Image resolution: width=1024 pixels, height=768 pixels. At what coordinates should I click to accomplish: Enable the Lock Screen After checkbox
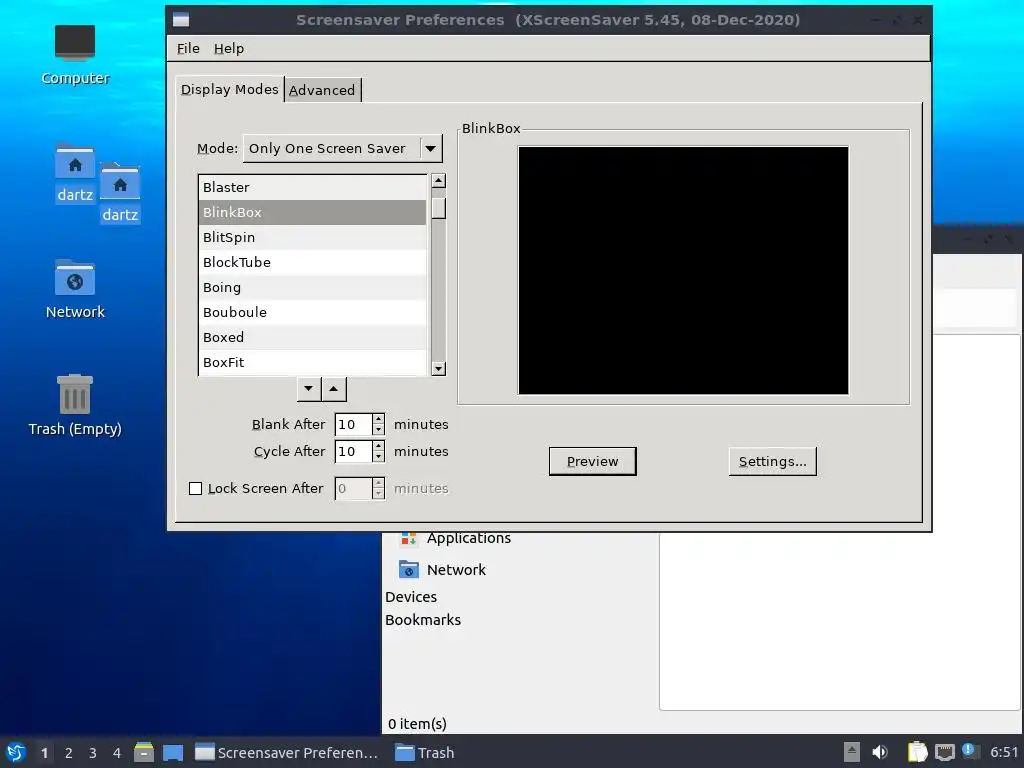[x=195, y=488]
